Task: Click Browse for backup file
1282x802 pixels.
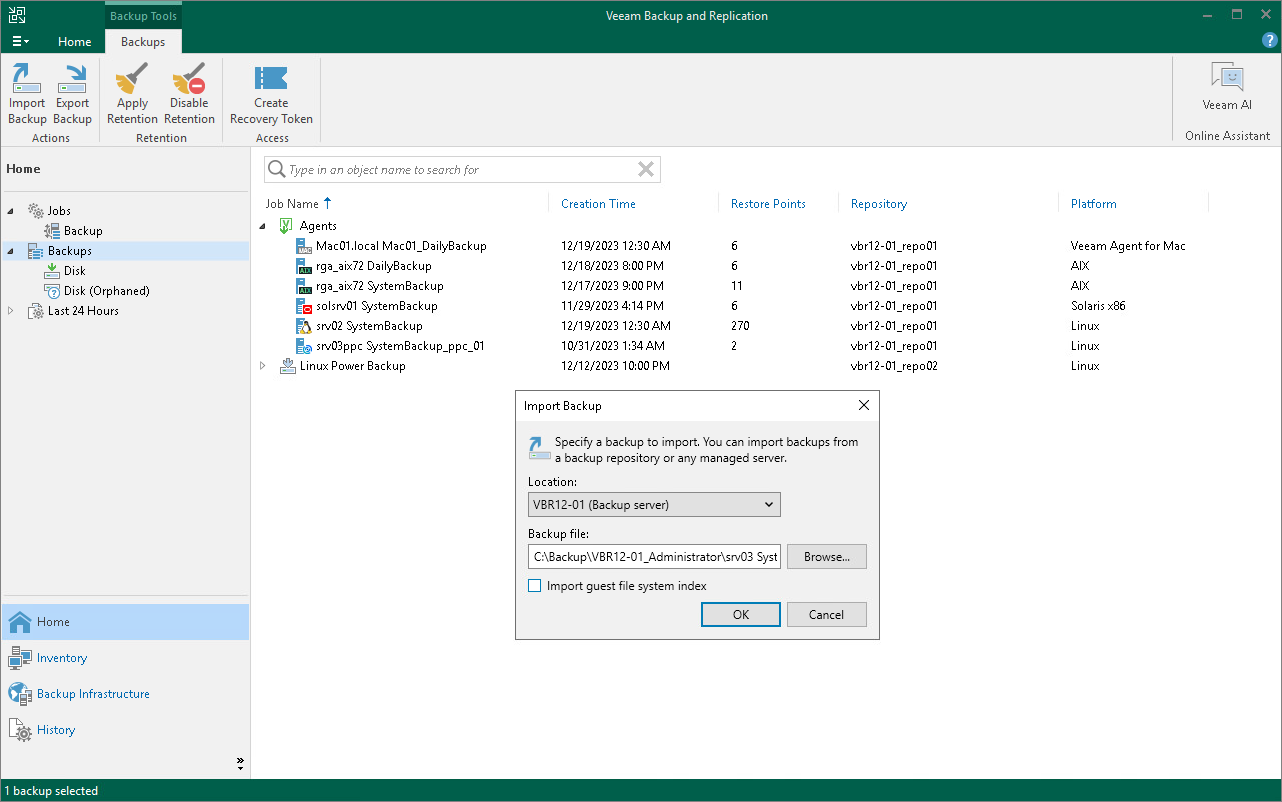Action: tap(826, 557)
